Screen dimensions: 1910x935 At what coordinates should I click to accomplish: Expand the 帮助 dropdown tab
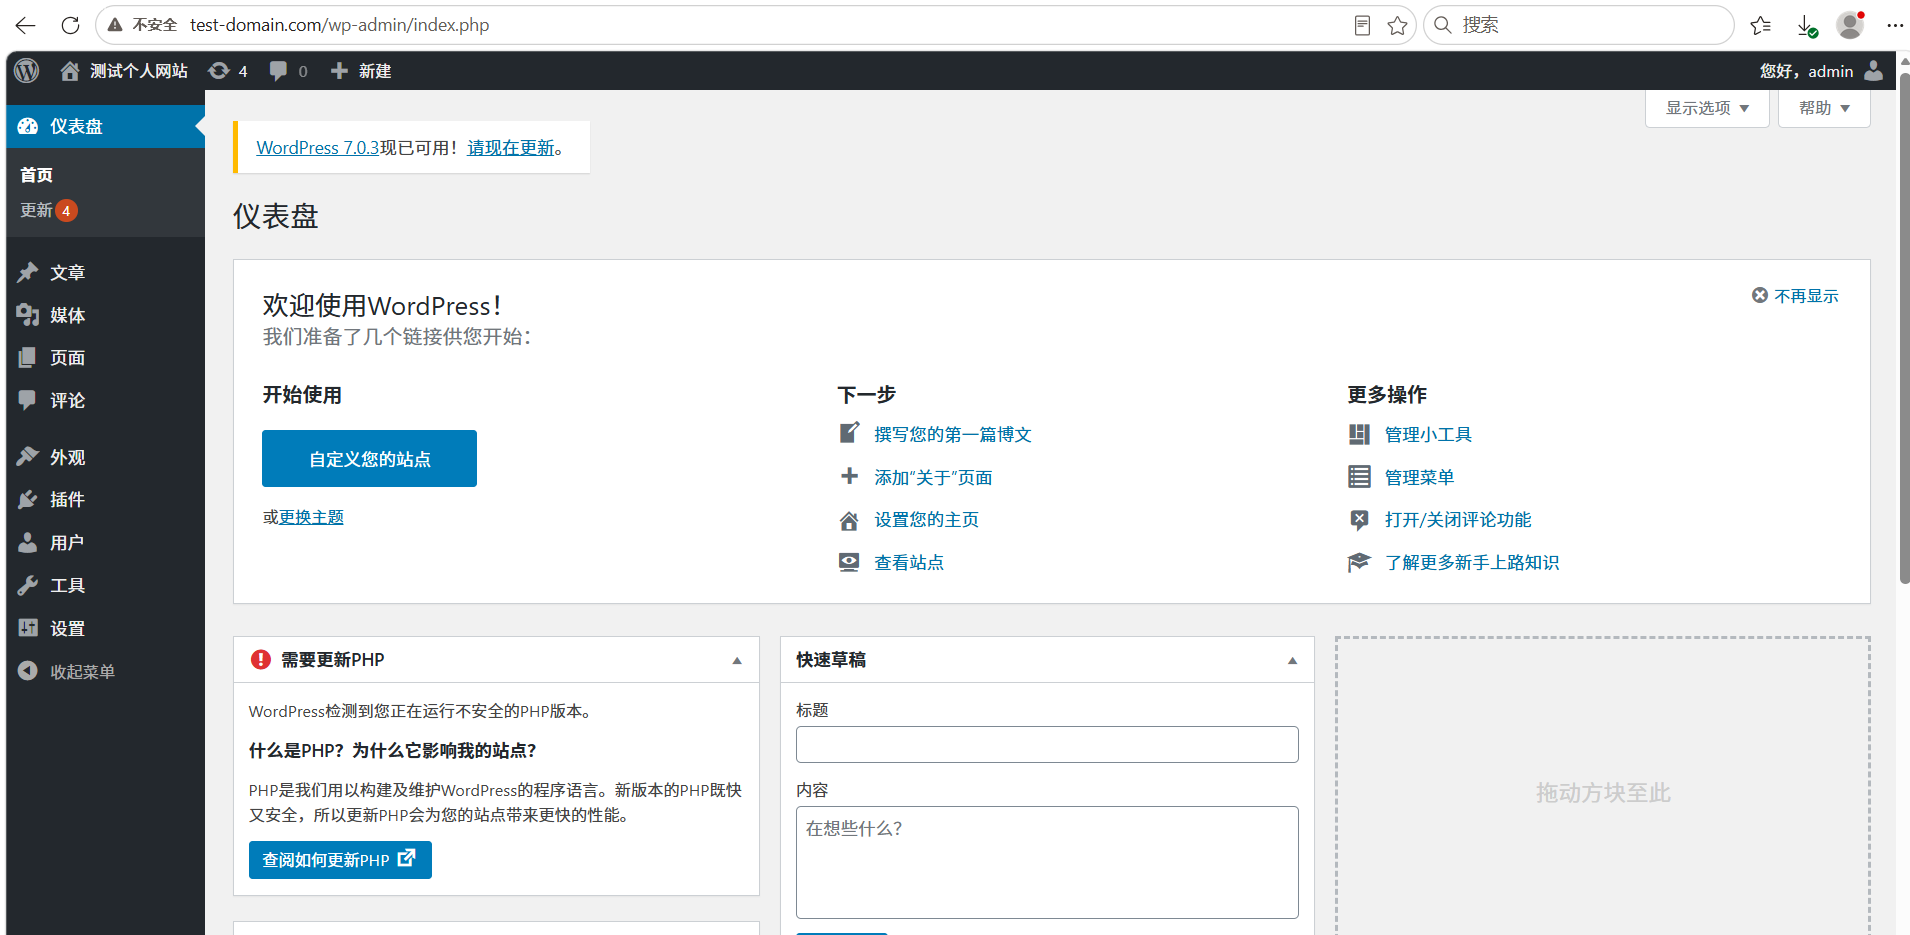(x=1824, y=108)
